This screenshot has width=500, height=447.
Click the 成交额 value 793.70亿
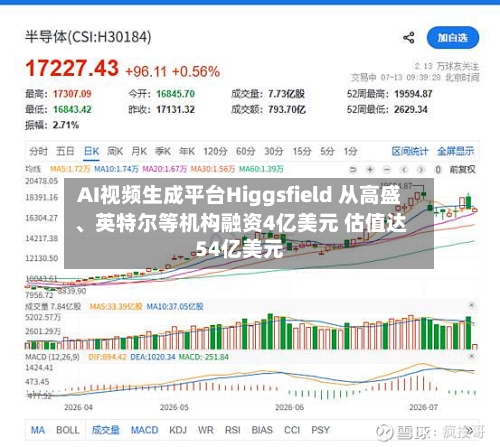tap(287, 110)
